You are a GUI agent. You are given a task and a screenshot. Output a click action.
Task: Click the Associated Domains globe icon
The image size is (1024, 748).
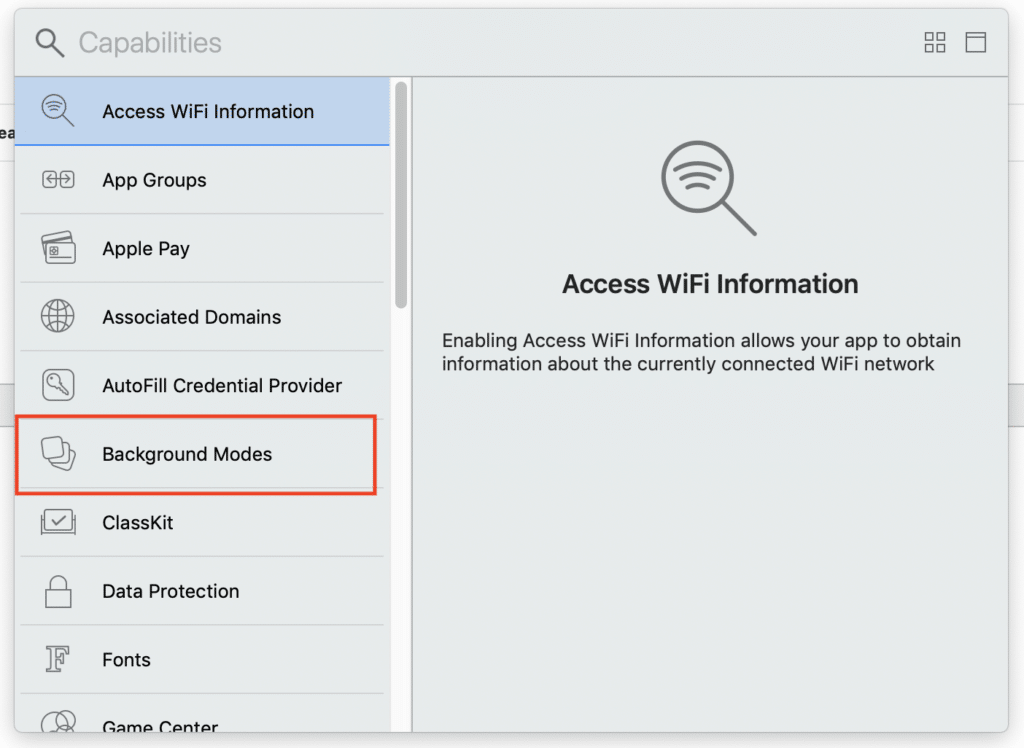[x=58, y=317]
